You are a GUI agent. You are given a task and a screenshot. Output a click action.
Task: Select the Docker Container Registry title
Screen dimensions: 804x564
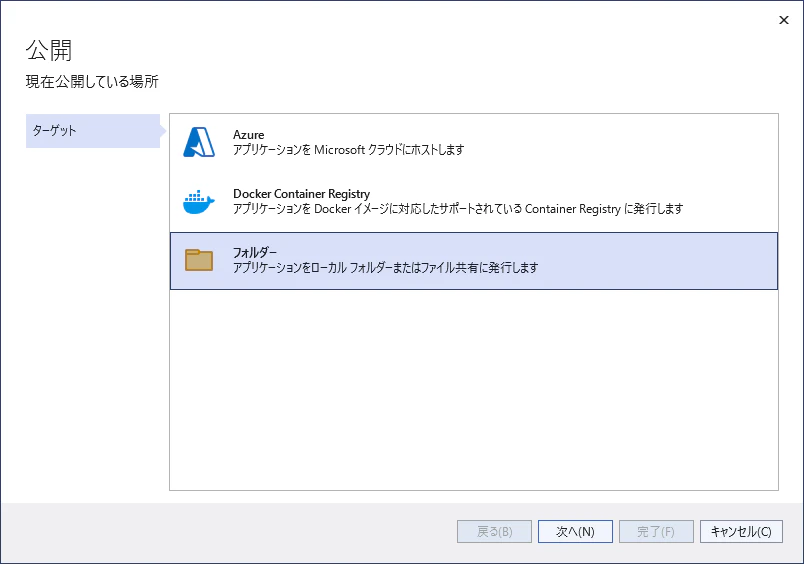pos(302,194)
